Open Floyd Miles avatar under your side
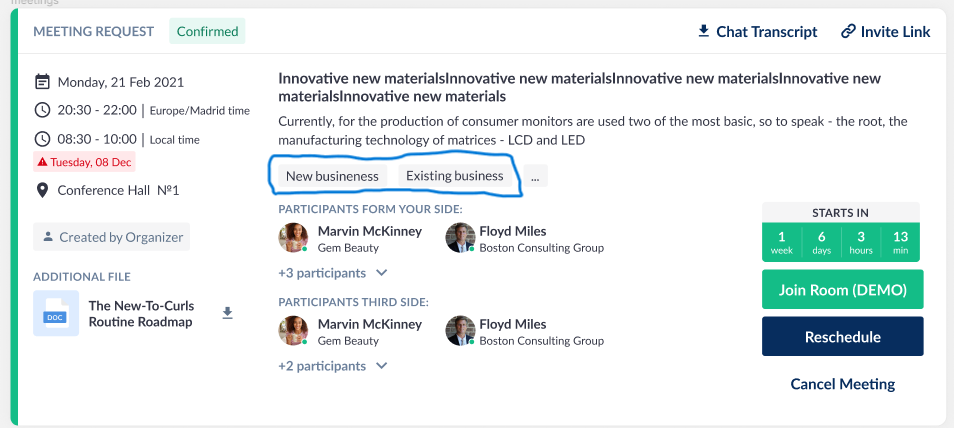 coord(460,238)
